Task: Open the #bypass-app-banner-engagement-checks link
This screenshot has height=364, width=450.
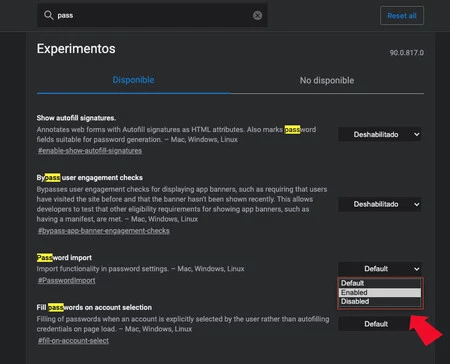Action: 104,231
